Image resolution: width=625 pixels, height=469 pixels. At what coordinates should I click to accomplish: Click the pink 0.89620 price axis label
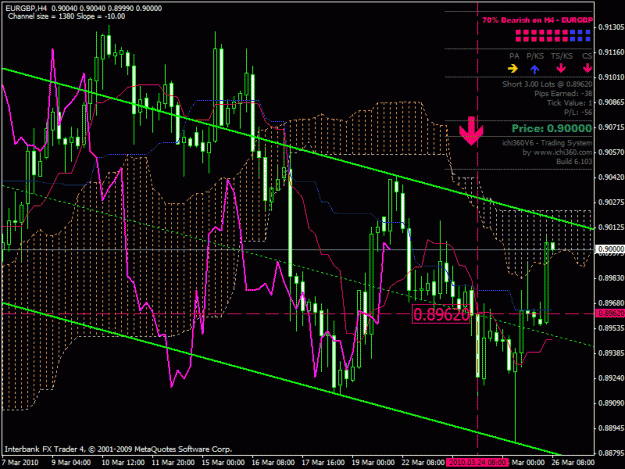pyautogui.click(x=609, y=314)
